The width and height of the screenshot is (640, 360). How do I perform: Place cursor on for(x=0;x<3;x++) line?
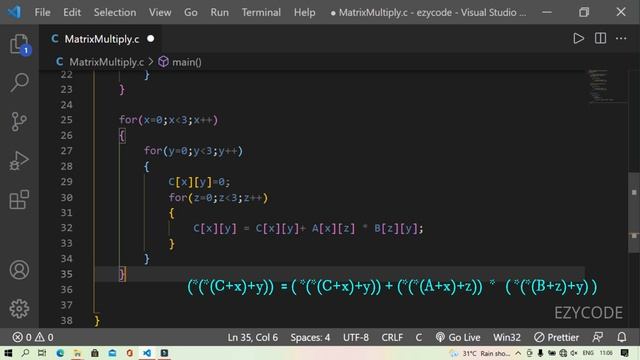coord(169,120)
